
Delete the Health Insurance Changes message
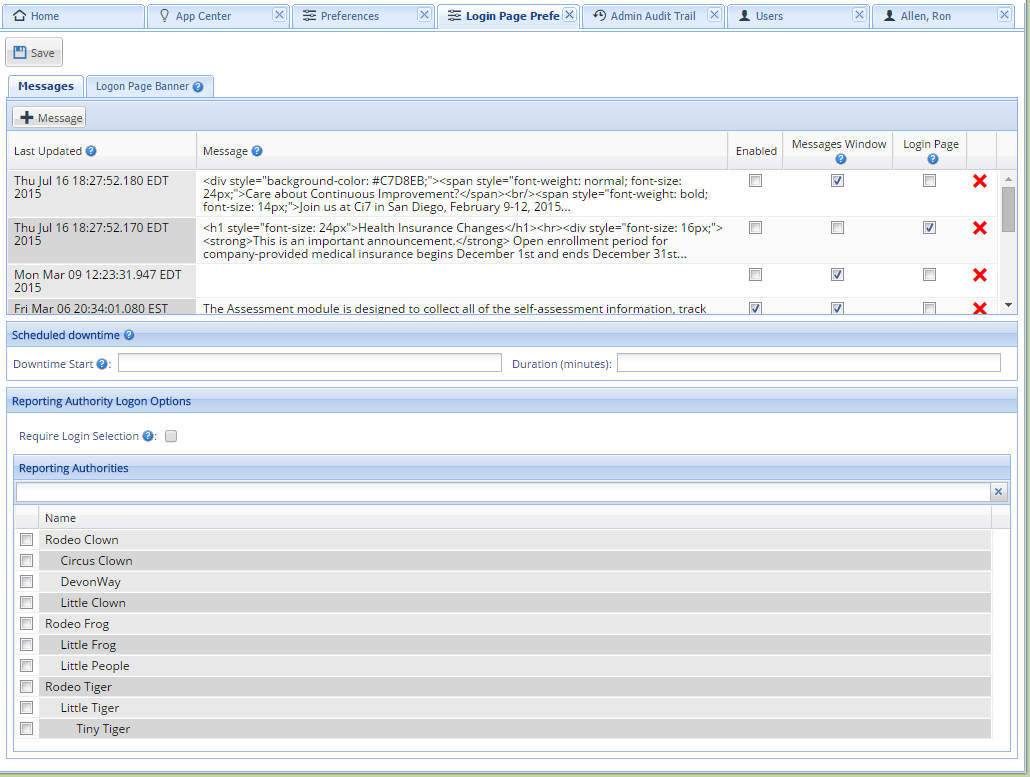point(979,228)
